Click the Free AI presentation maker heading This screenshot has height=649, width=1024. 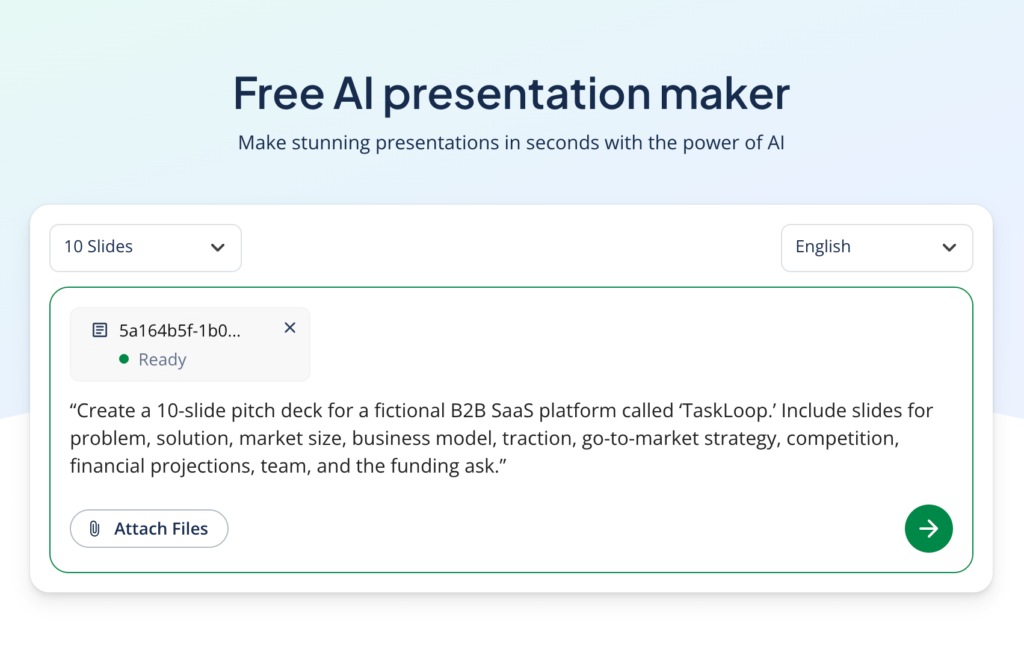(511, 93)
